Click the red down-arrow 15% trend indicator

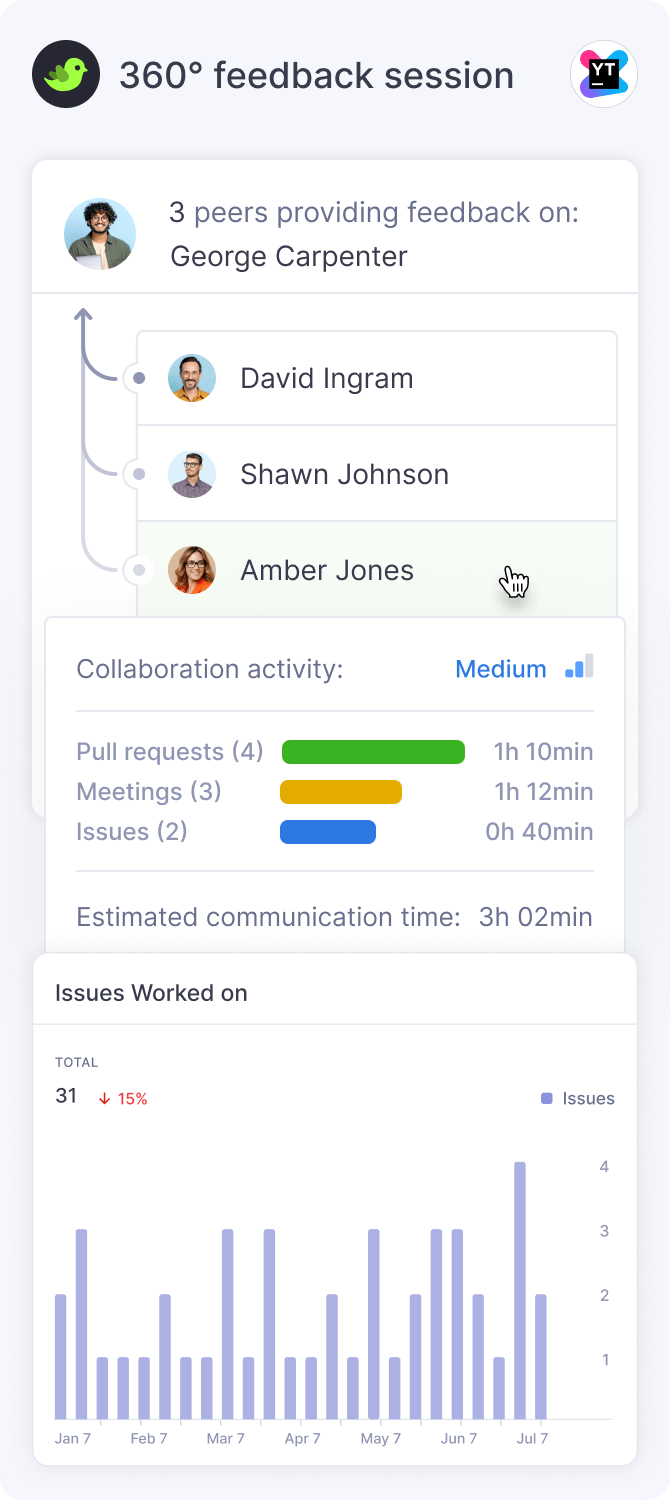point(122,1098)
